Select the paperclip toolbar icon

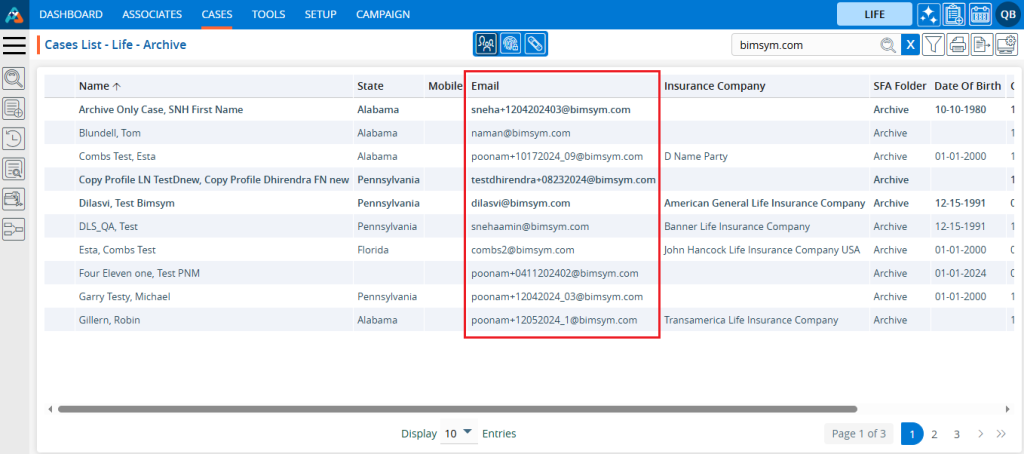tap(535, 44)
